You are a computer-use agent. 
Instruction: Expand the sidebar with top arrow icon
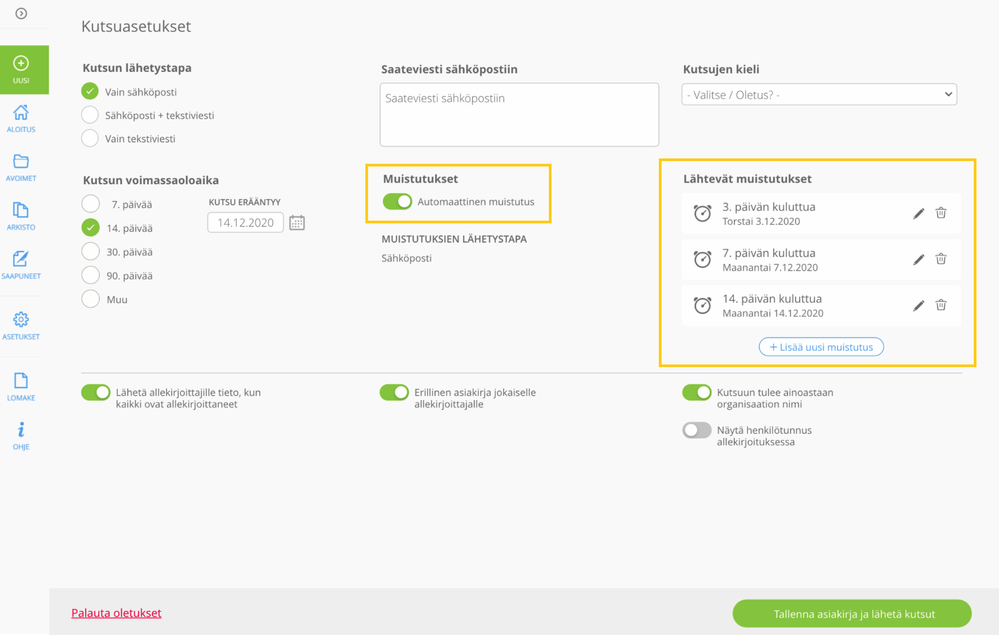[21, 14]
